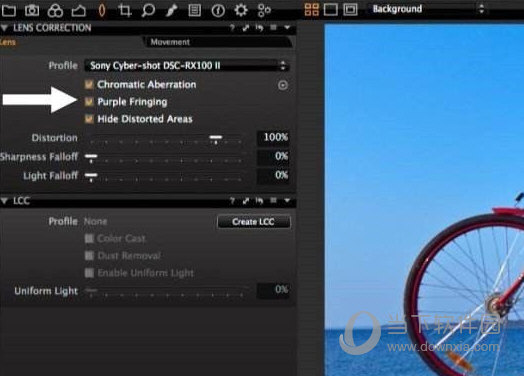The height and width of the screenshot is (376, 524).
Task: Open the Metadata info tool tab
Action: [x=218, y=11]
